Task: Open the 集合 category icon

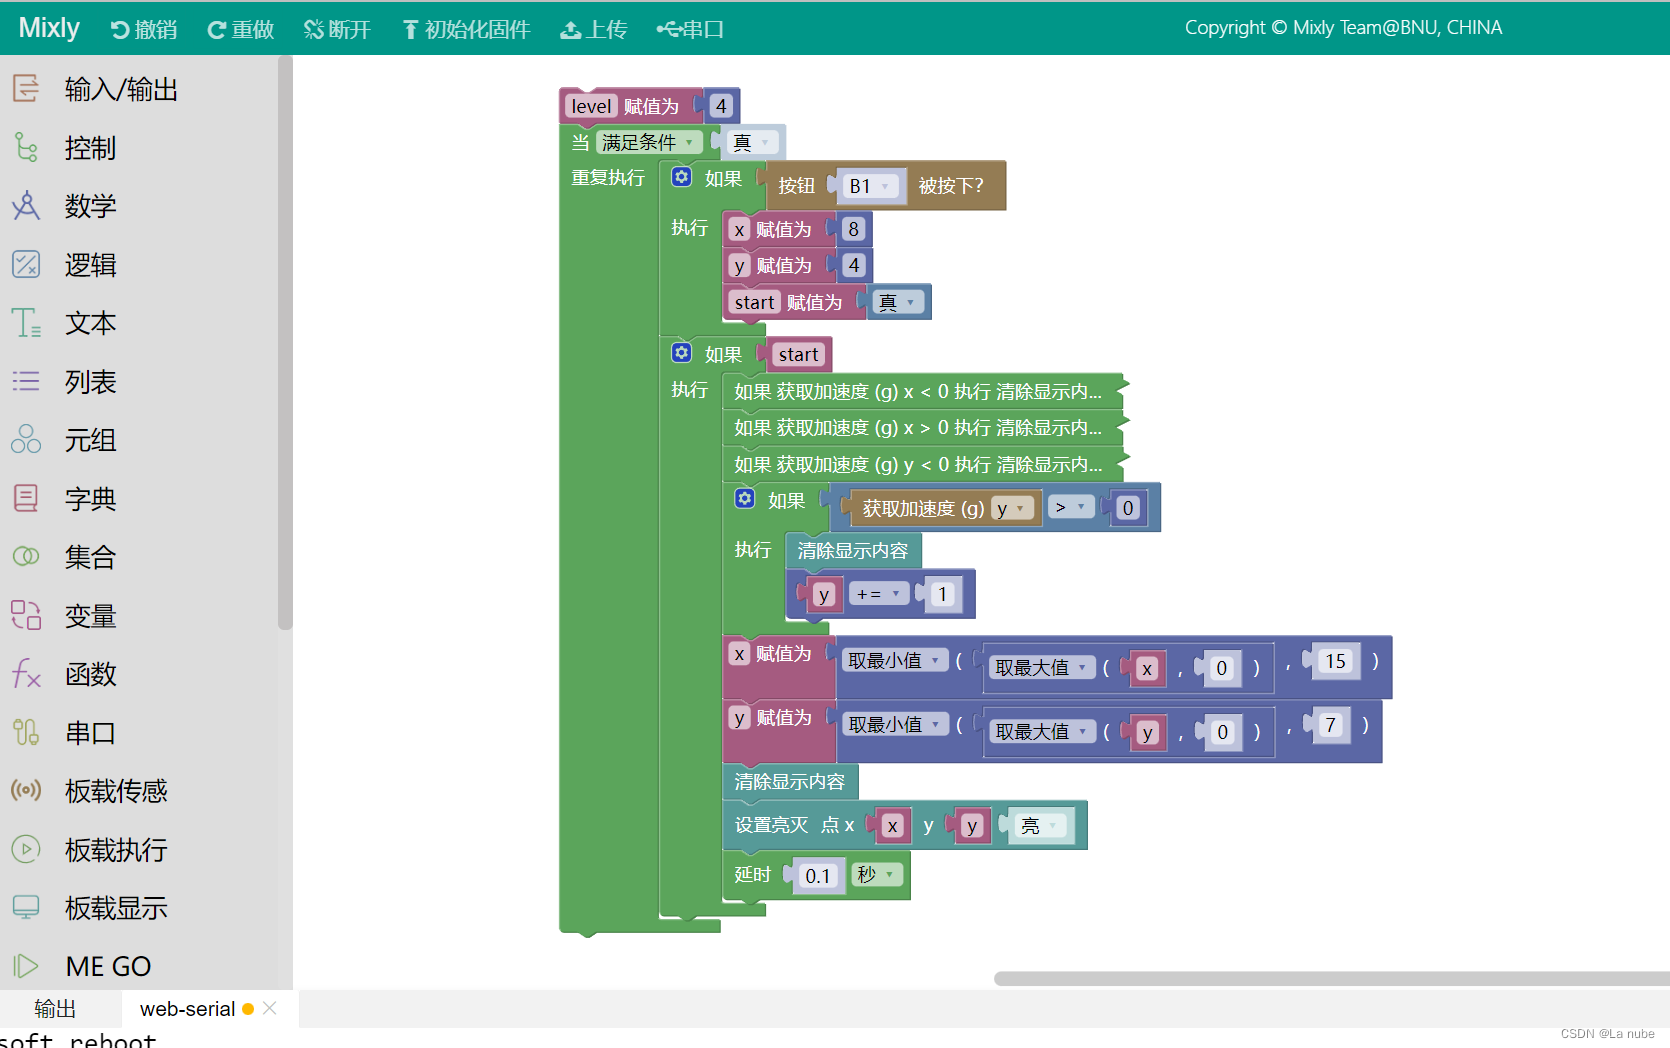Action: (x=26, y=557)
